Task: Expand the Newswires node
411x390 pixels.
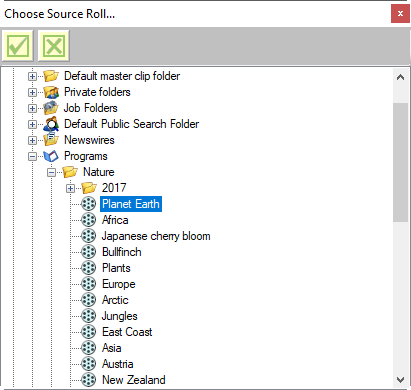Action: pos(32,140)
